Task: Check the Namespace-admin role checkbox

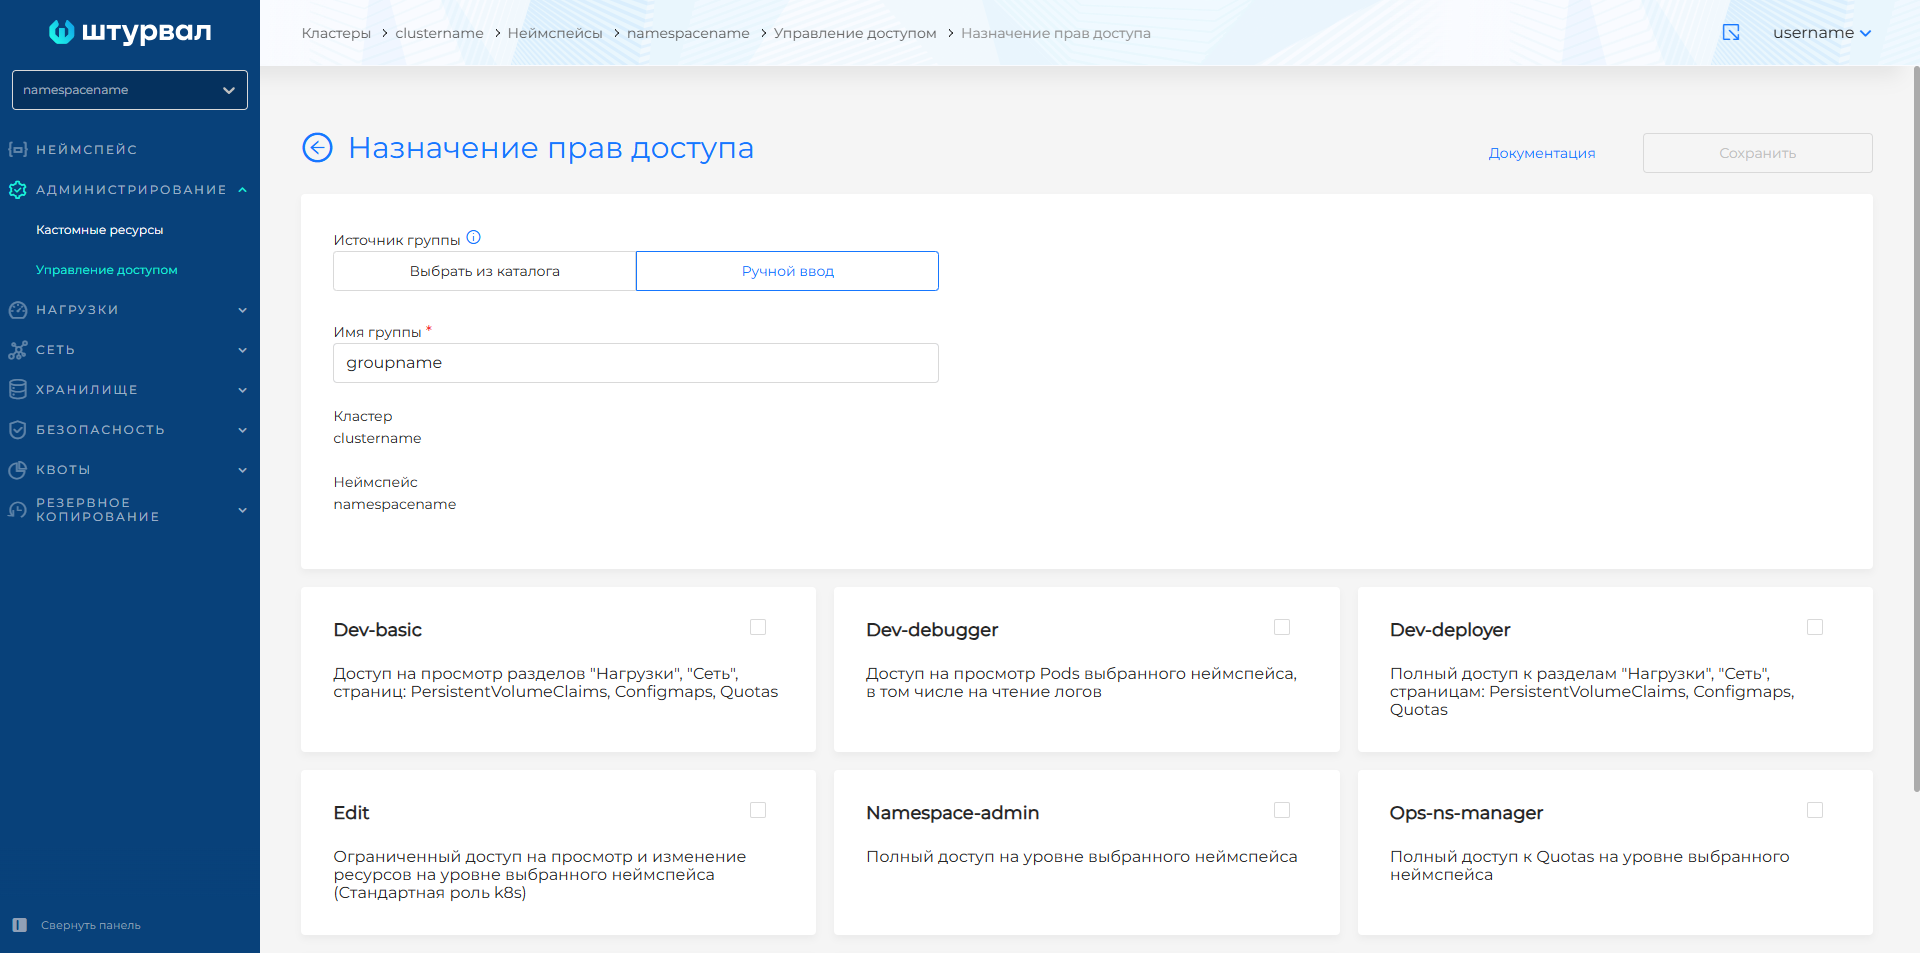Action: click(x=1282, y=810)
